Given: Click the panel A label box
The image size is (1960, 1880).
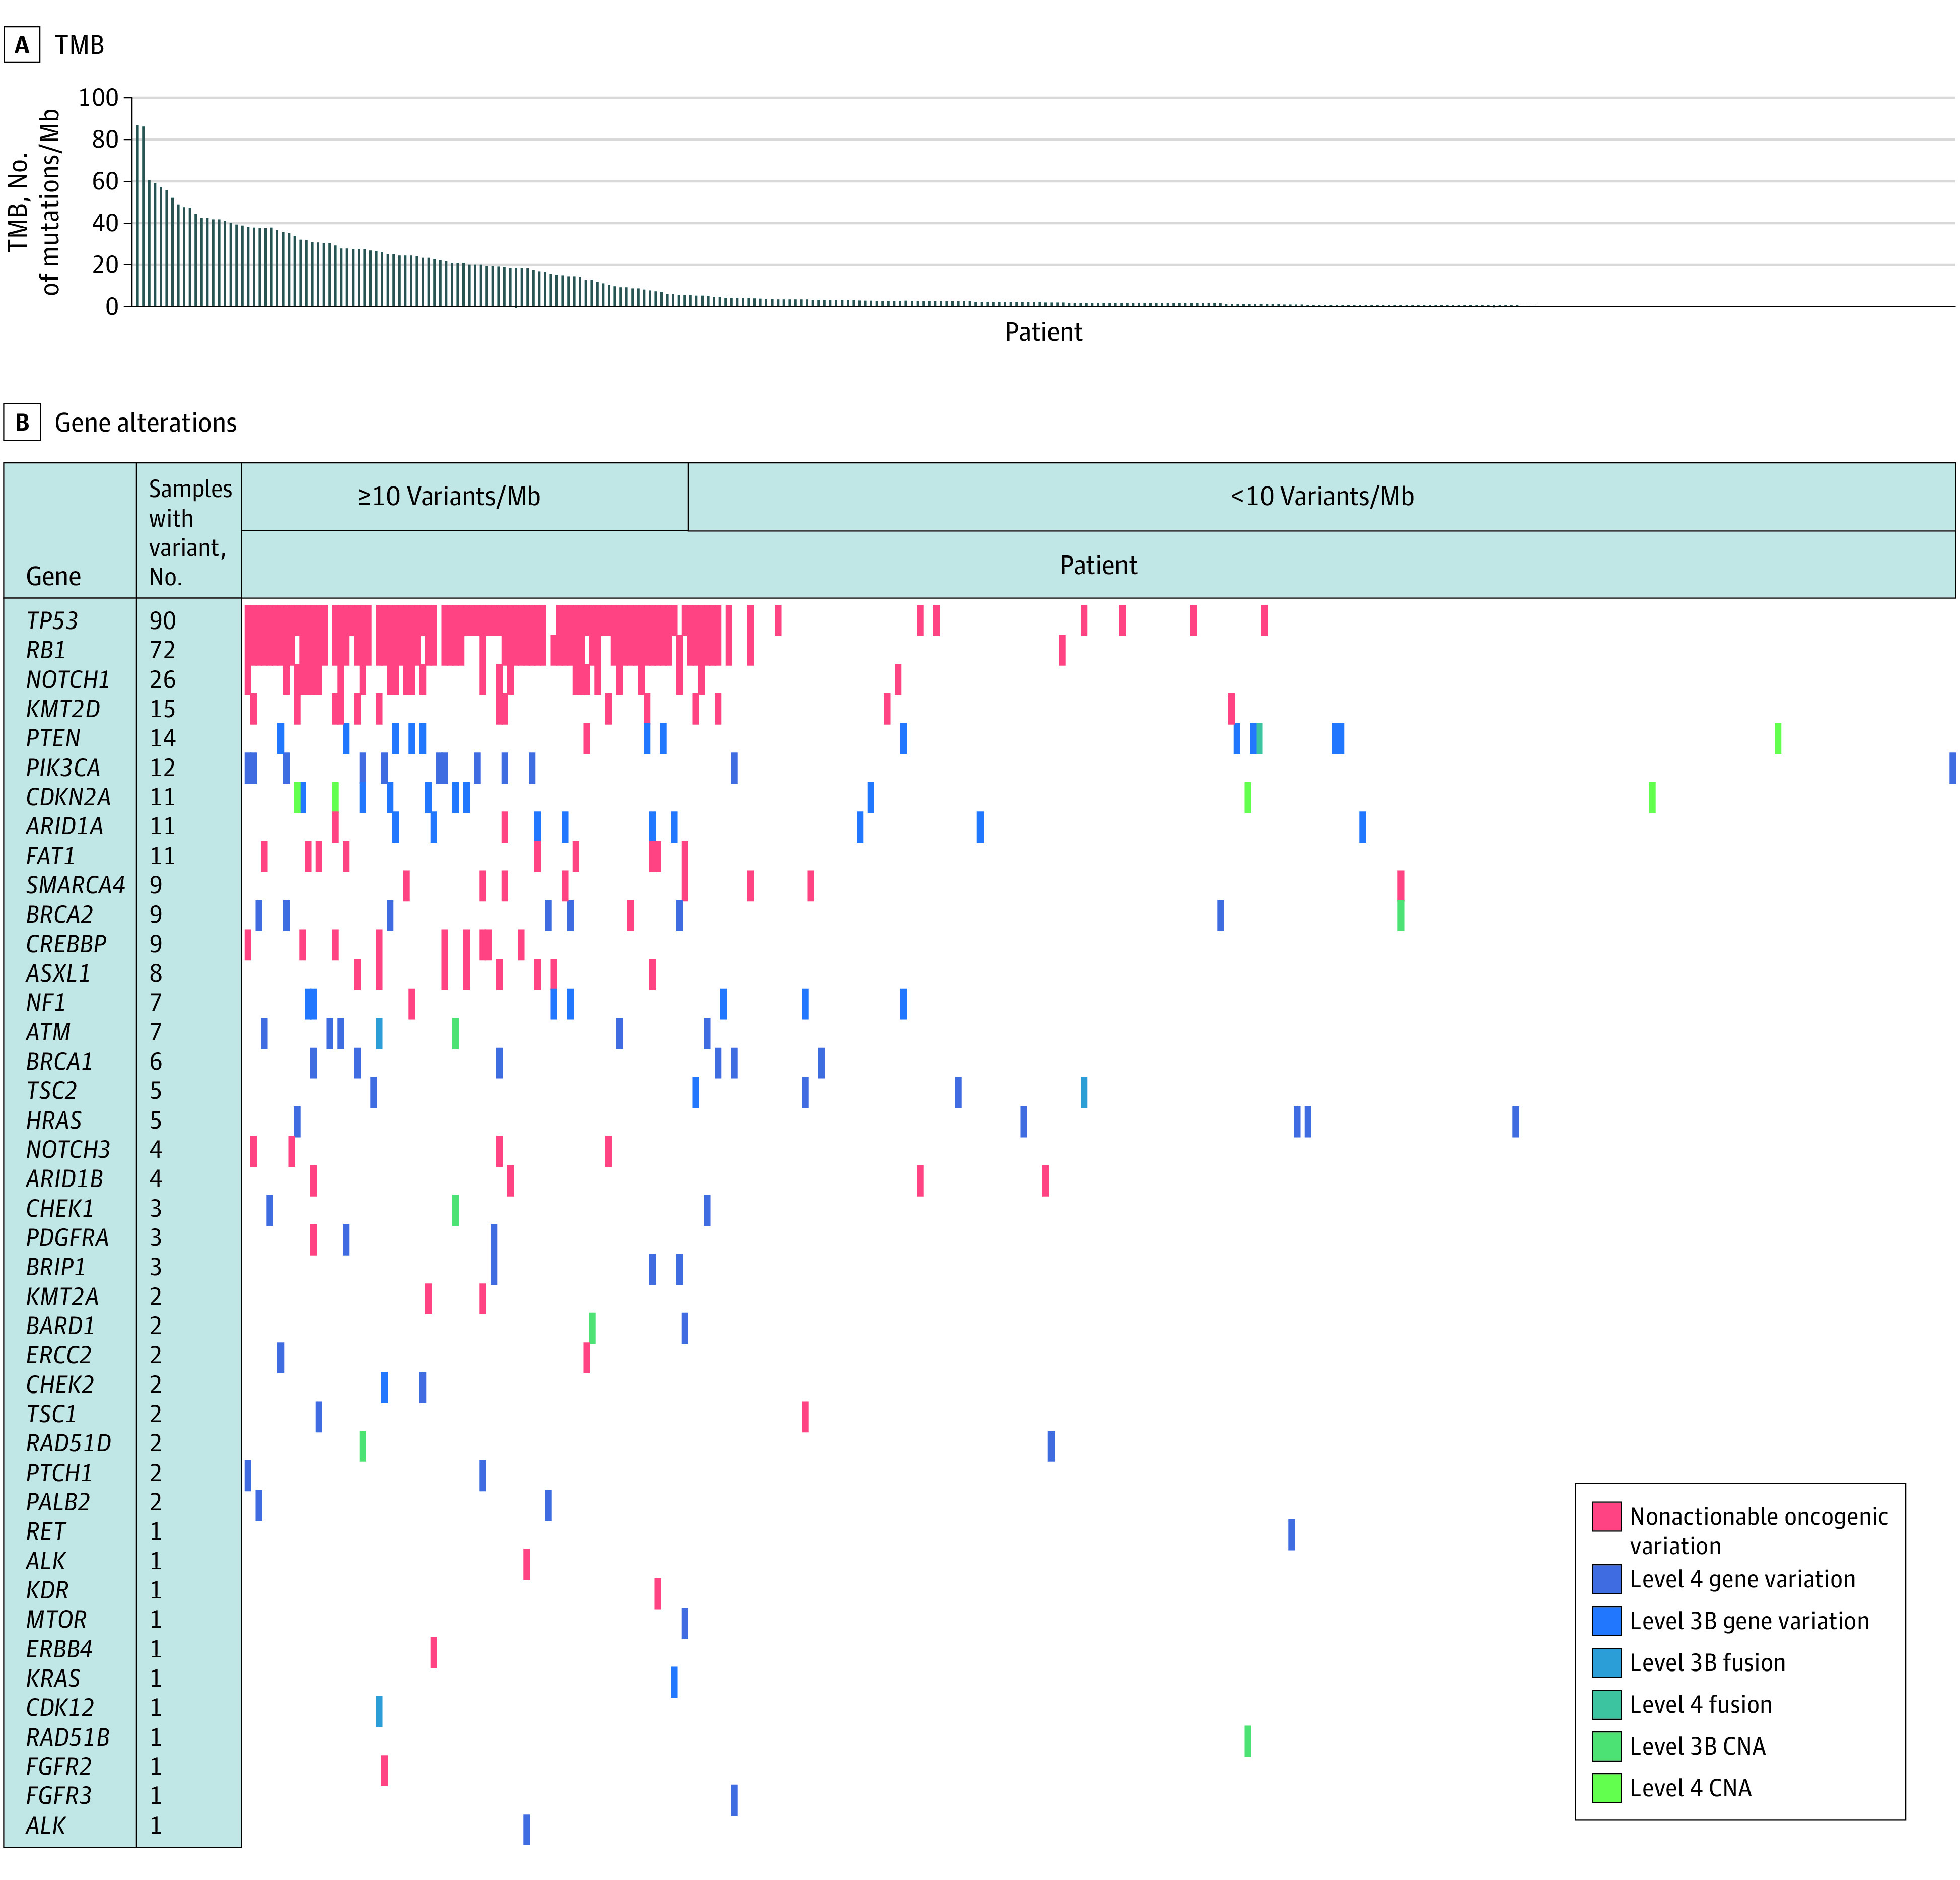Looking at the screenshot, I should 22,45.
